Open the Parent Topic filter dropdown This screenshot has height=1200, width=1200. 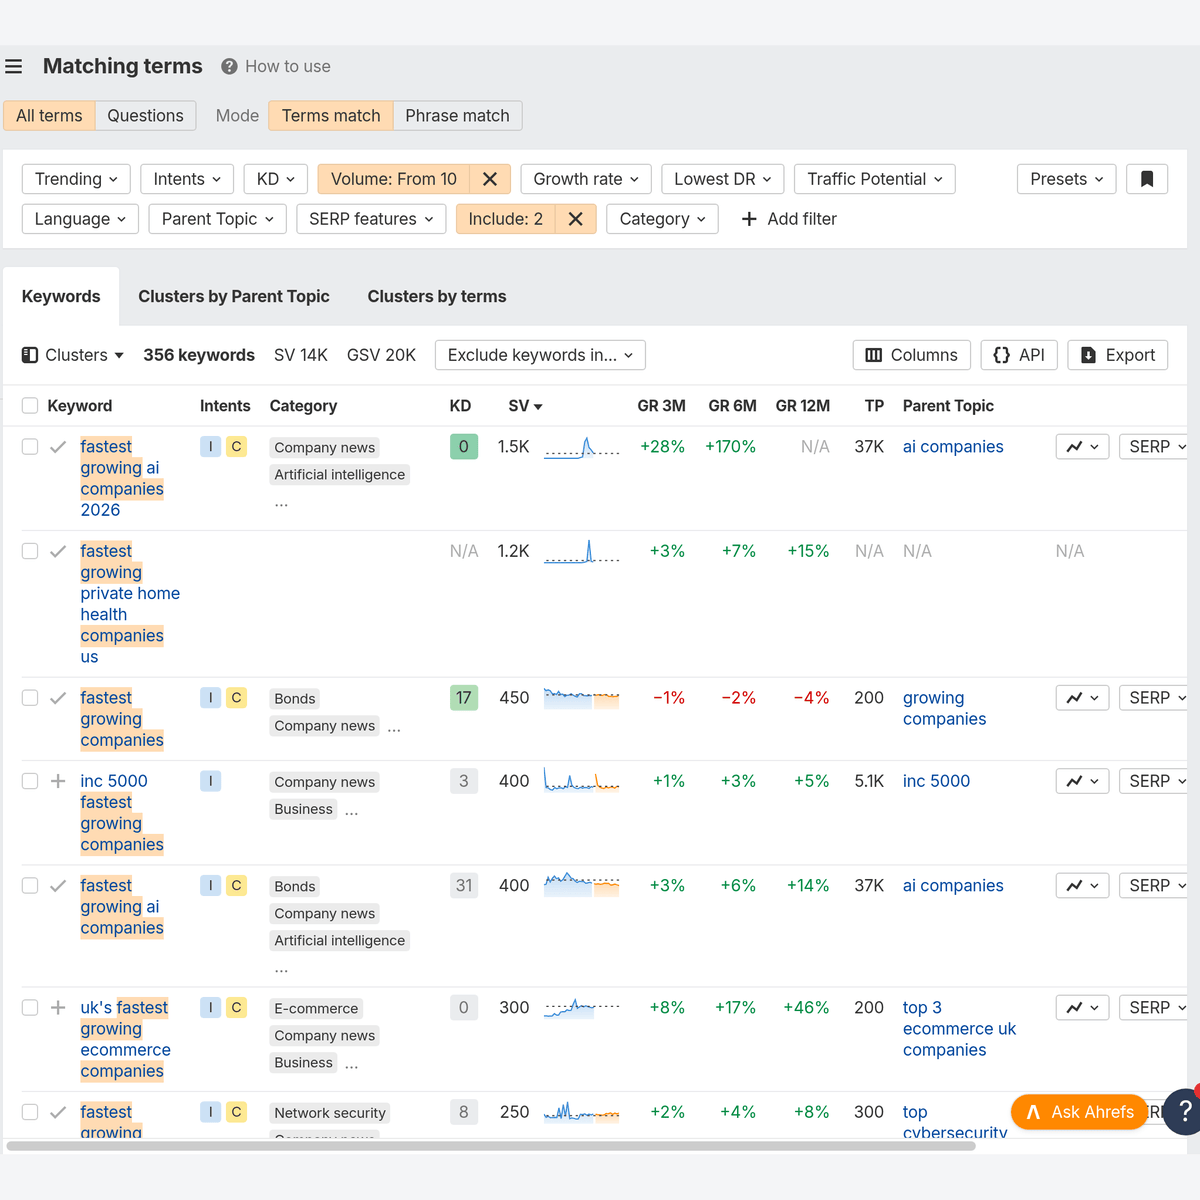[217, 219]
